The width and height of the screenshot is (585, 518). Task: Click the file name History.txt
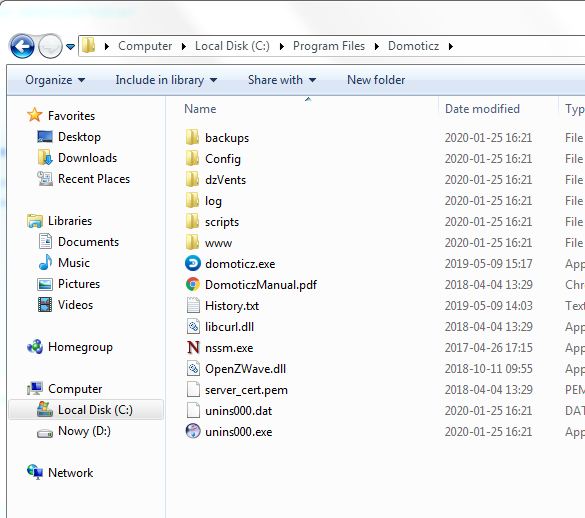tap(232, 306)
